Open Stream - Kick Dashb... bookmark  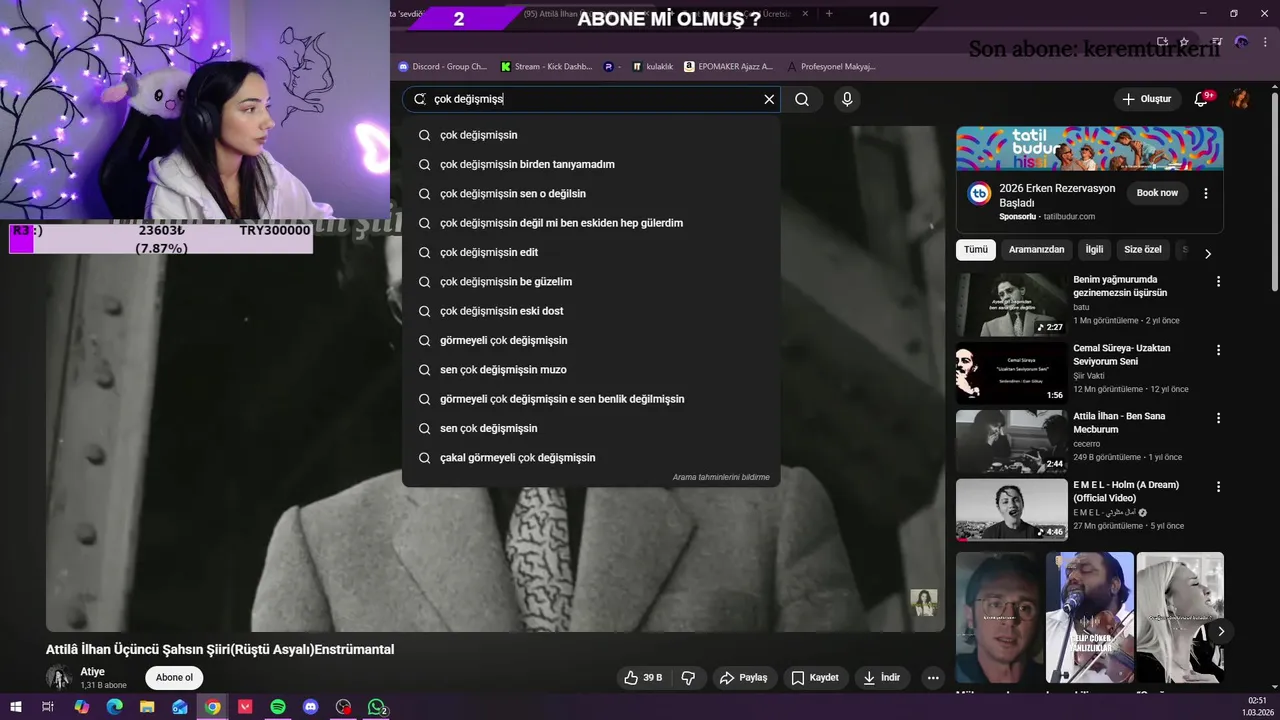(546, 67)
